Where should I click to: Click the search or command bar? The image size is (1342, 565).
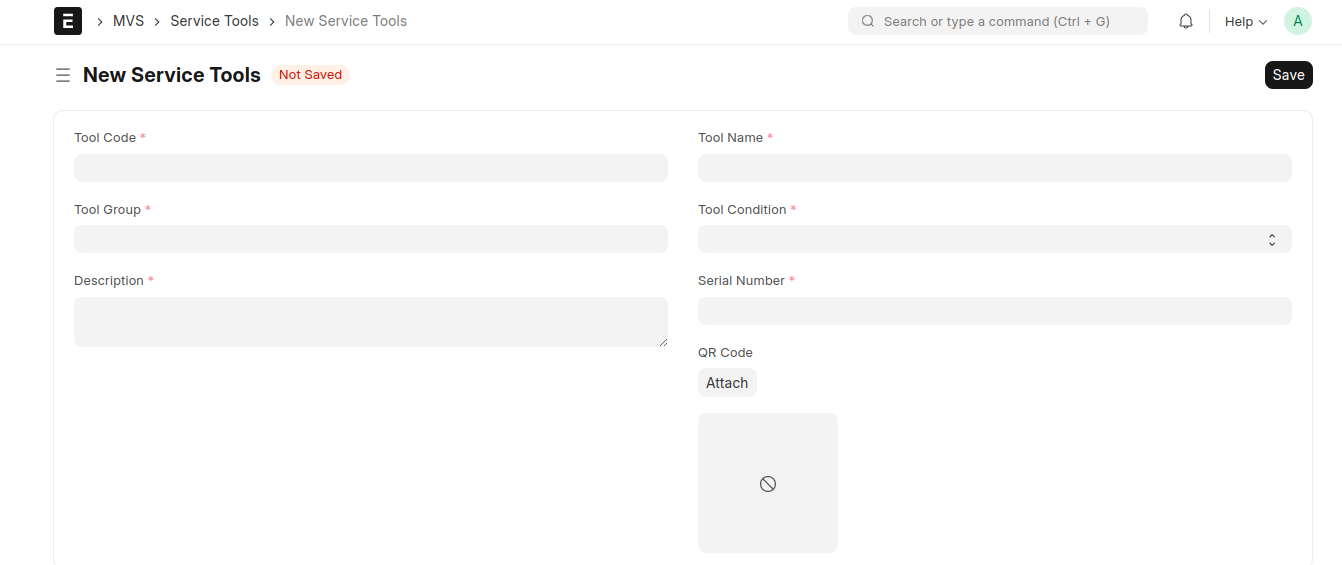1000,21
